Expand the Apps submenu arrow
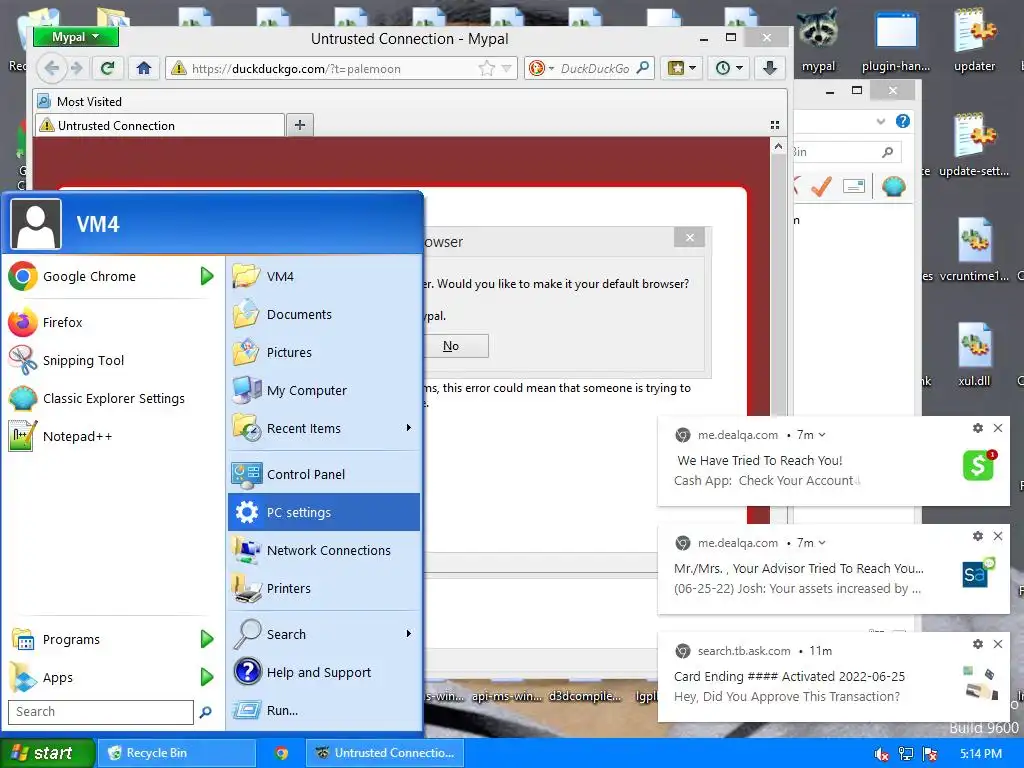 coord(207,677)
